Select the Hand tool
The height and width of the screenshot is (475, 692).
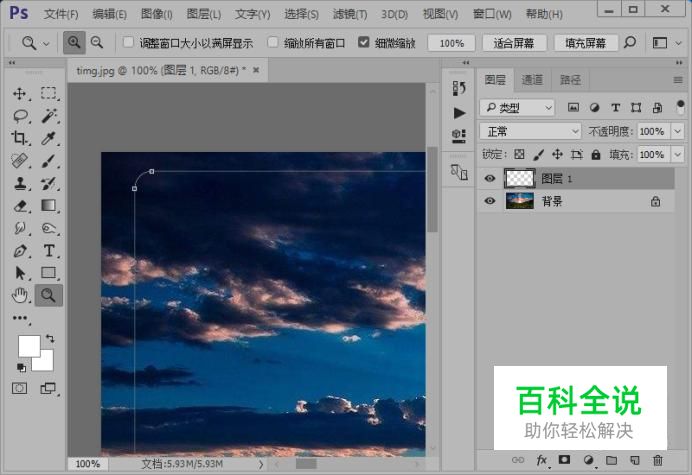pyautogui.click(x=20, y=295)
